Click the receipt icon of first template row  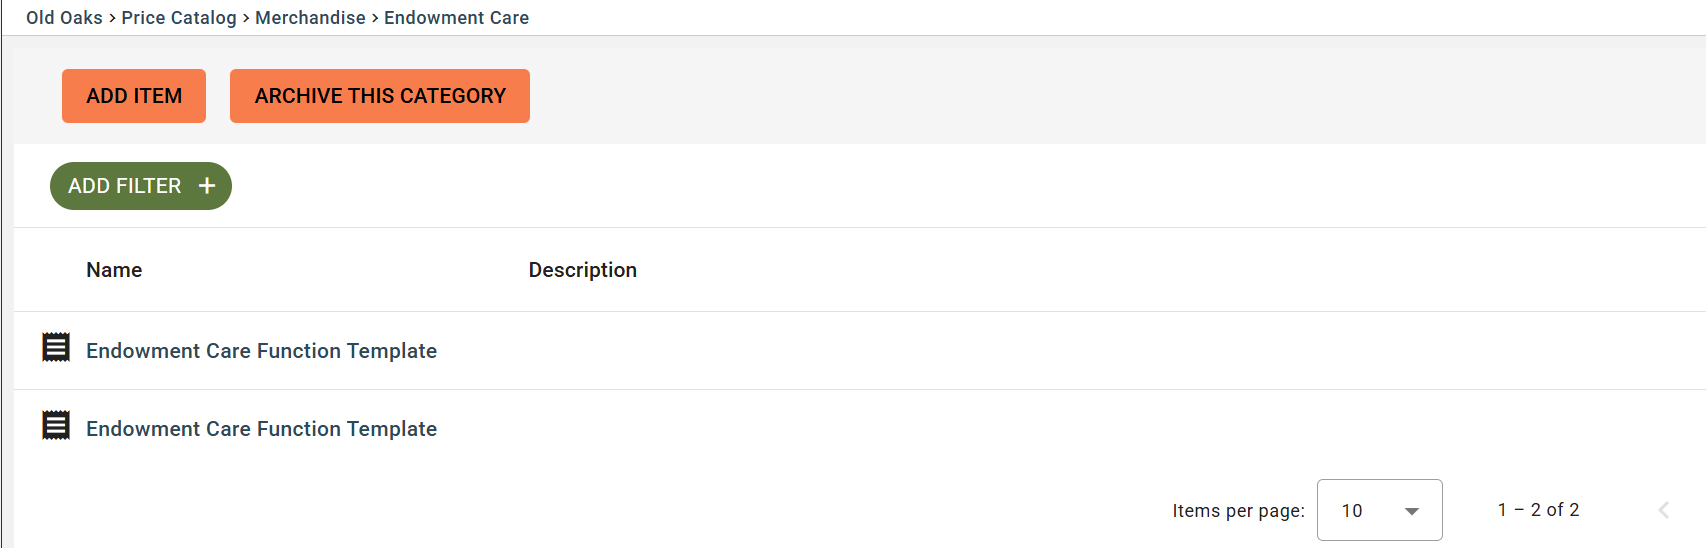click(x=56, y=347)
